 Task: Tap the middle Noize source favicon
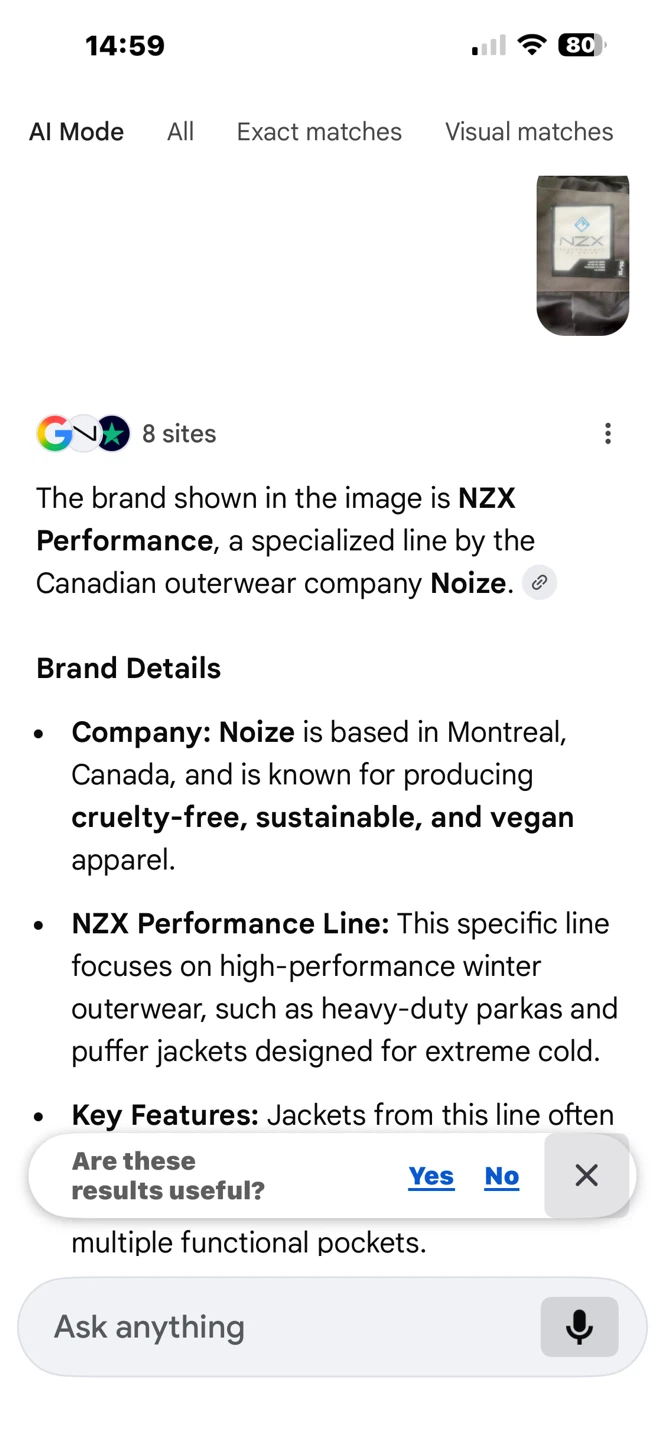click(x=84, y=434)
